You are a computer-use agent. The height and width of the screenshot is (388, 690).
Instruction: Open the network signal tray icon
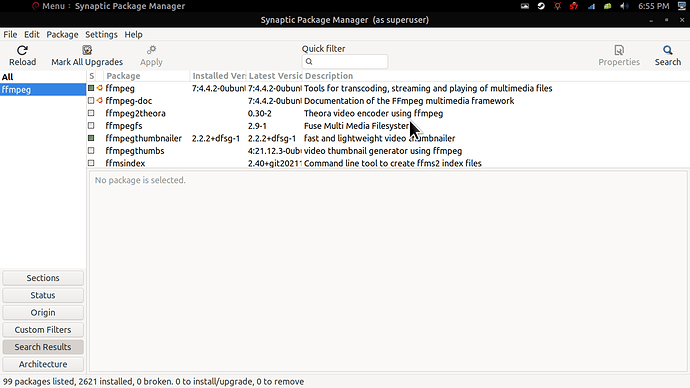(591, 6)
